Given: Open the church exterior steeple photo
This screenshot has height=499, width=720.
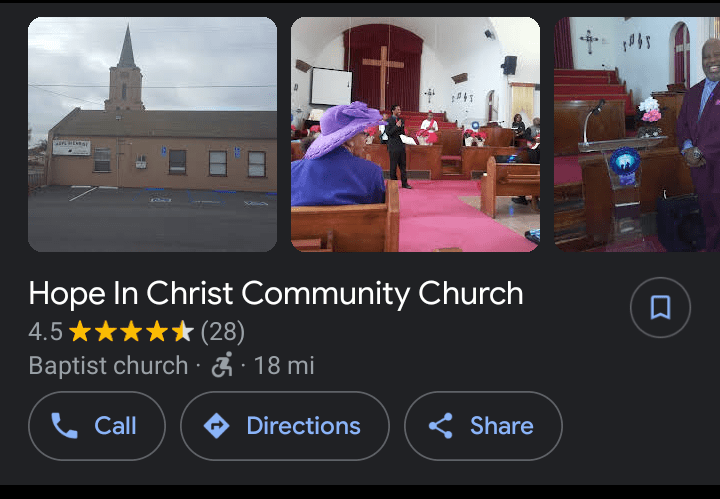Looking at the screenshot, I should 152,135.
